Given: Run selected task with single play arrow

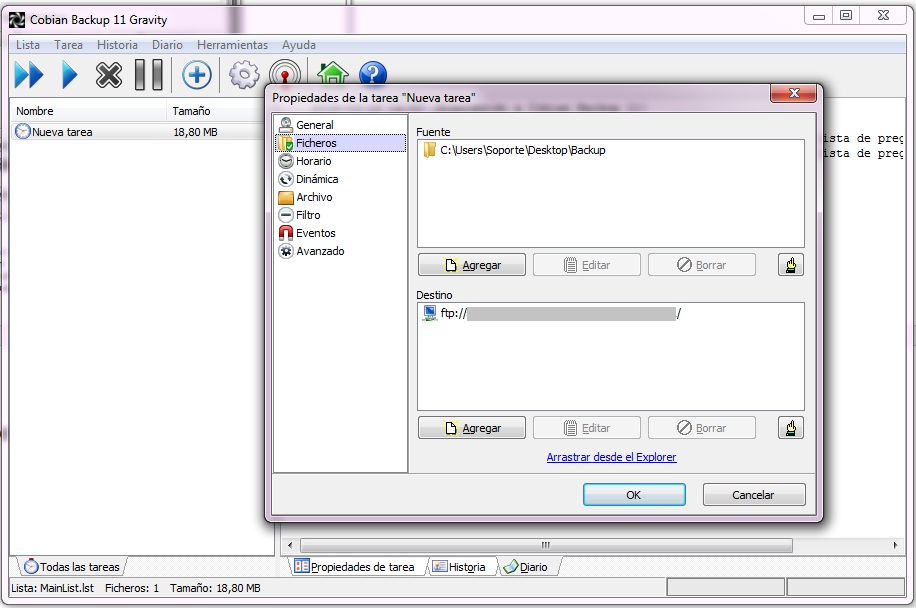Looking at the screenshot, I should pyautogui.click(x=70, y=75).
